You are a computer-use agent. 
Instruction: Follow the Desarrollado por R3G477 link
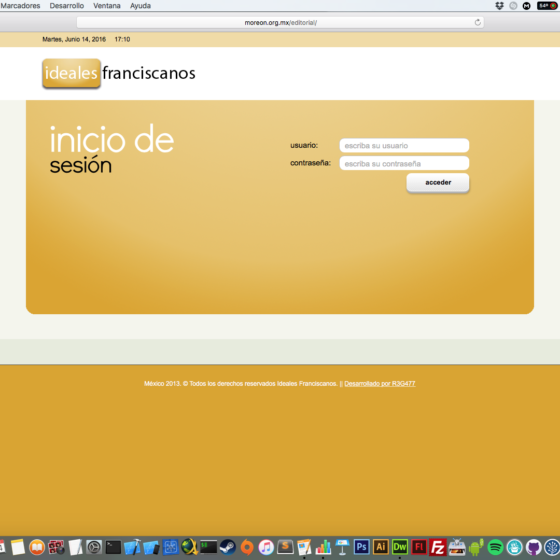pos(380,384)
